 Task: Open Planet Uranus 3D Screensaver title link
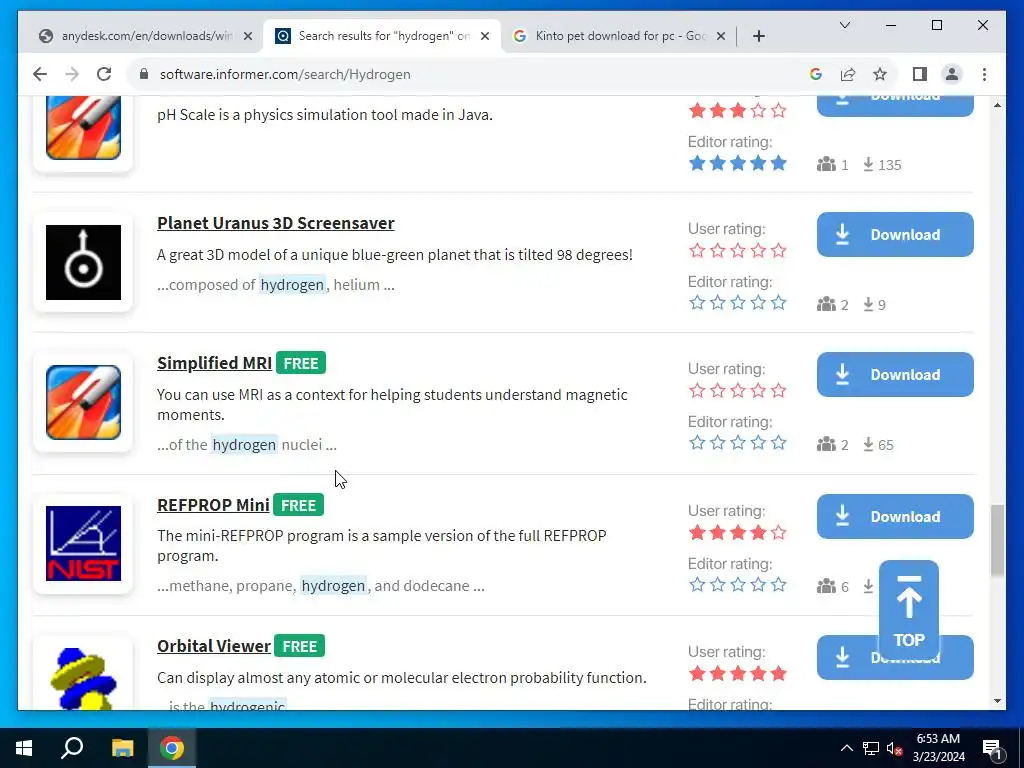pyautogui.click(x=276, y=223)
